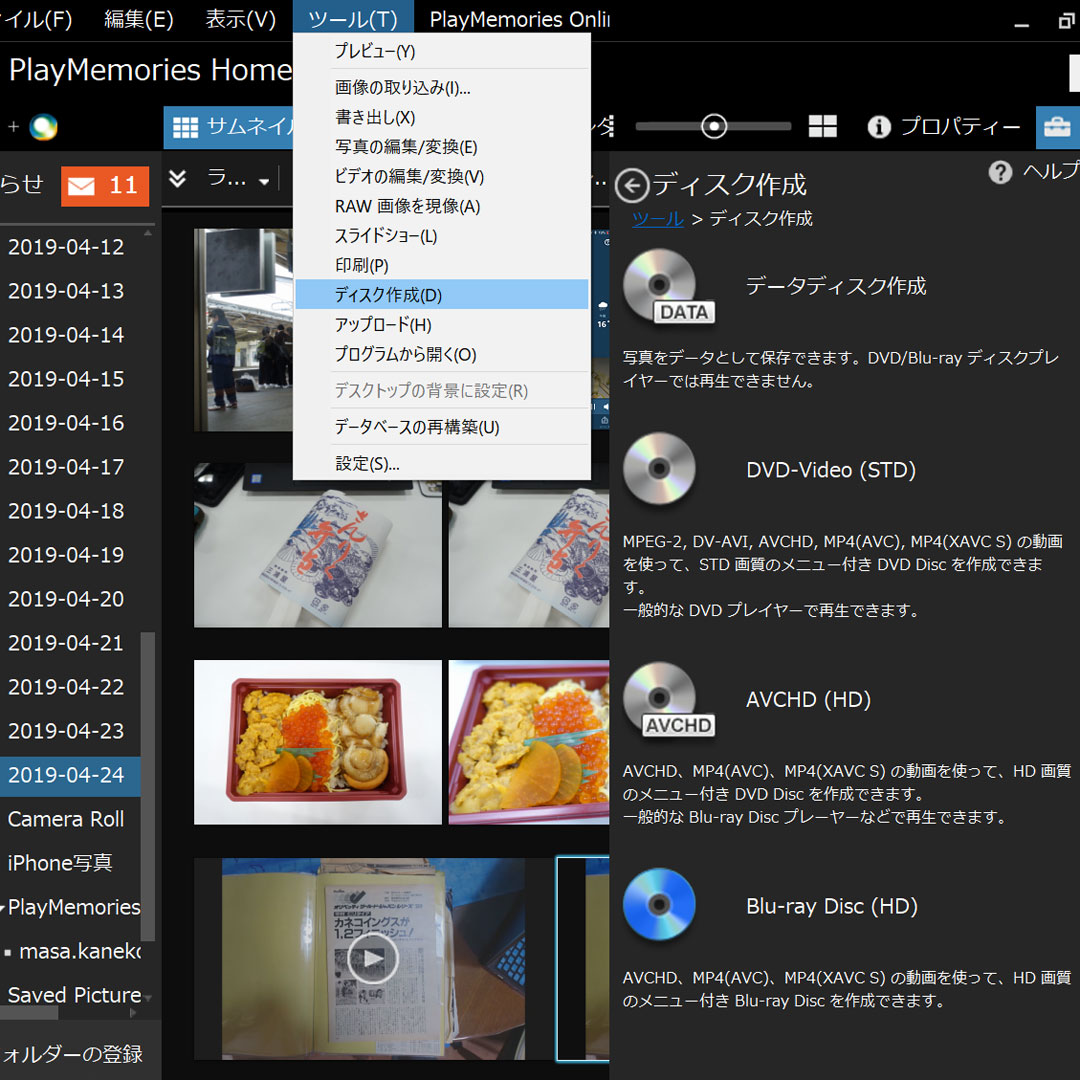The image size is (1080, 1080).
Task: Click データディスク作成 label
Action: [835, 286]
